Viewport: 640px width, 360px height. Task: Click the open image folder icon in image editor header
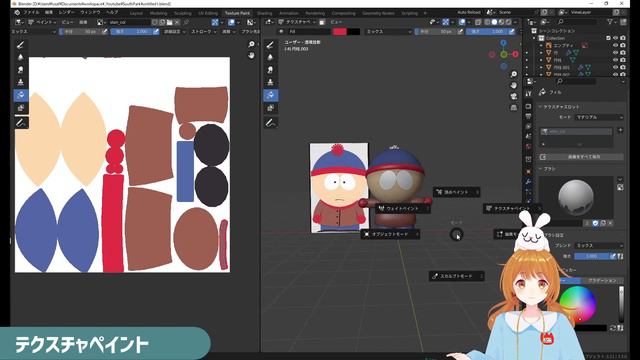pos(169,22)
